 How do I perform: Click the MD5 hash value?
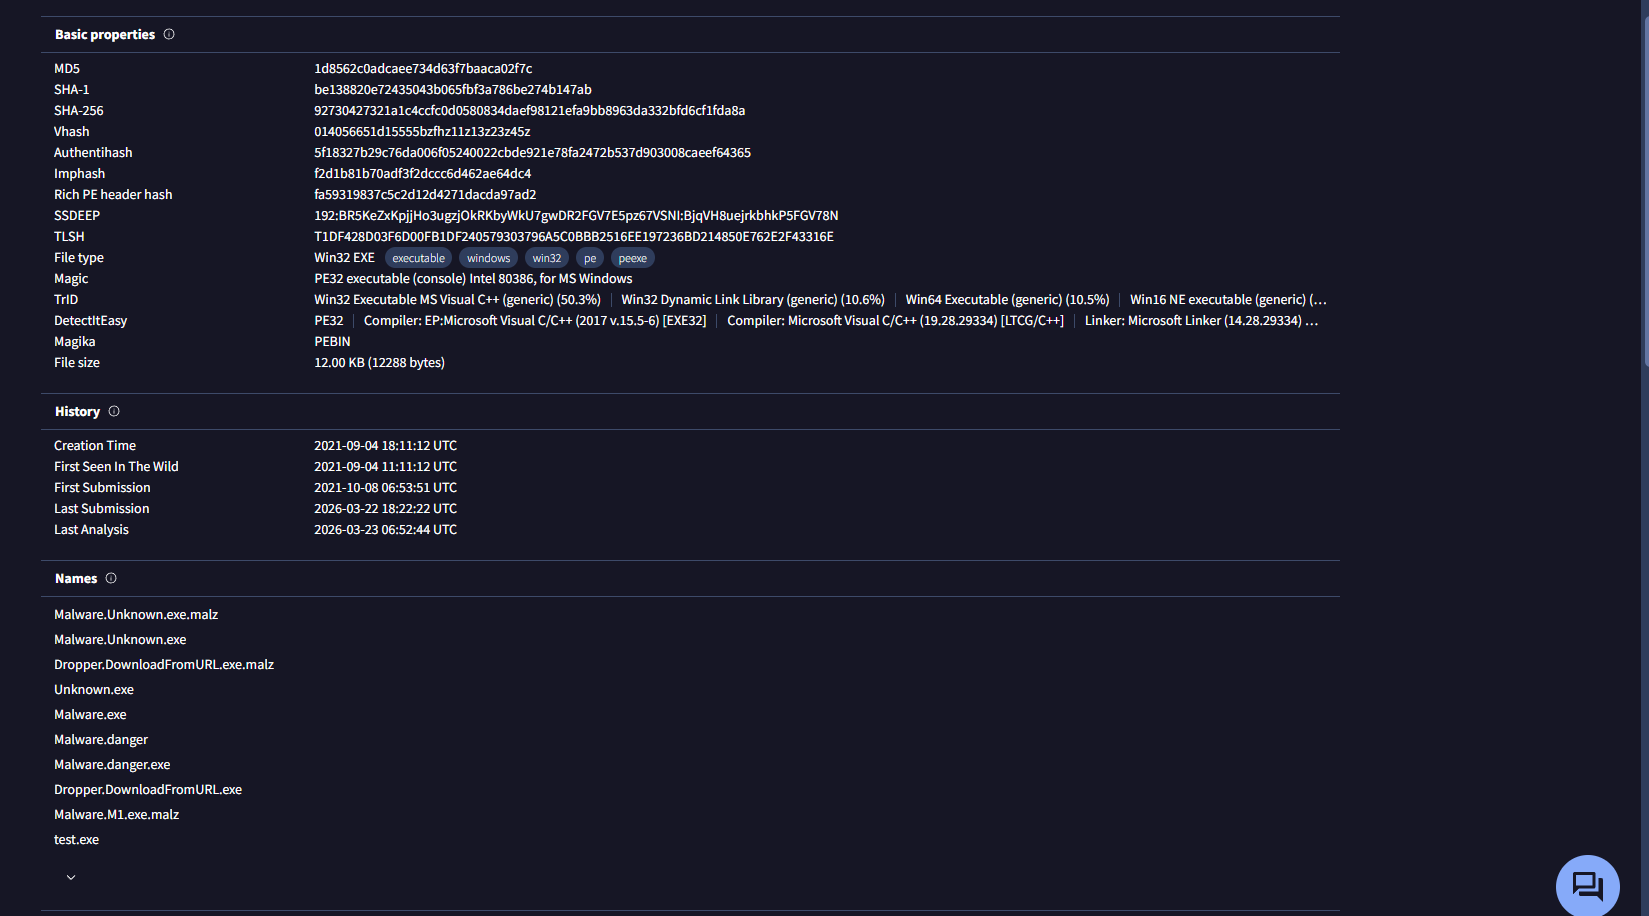(423, 69)
